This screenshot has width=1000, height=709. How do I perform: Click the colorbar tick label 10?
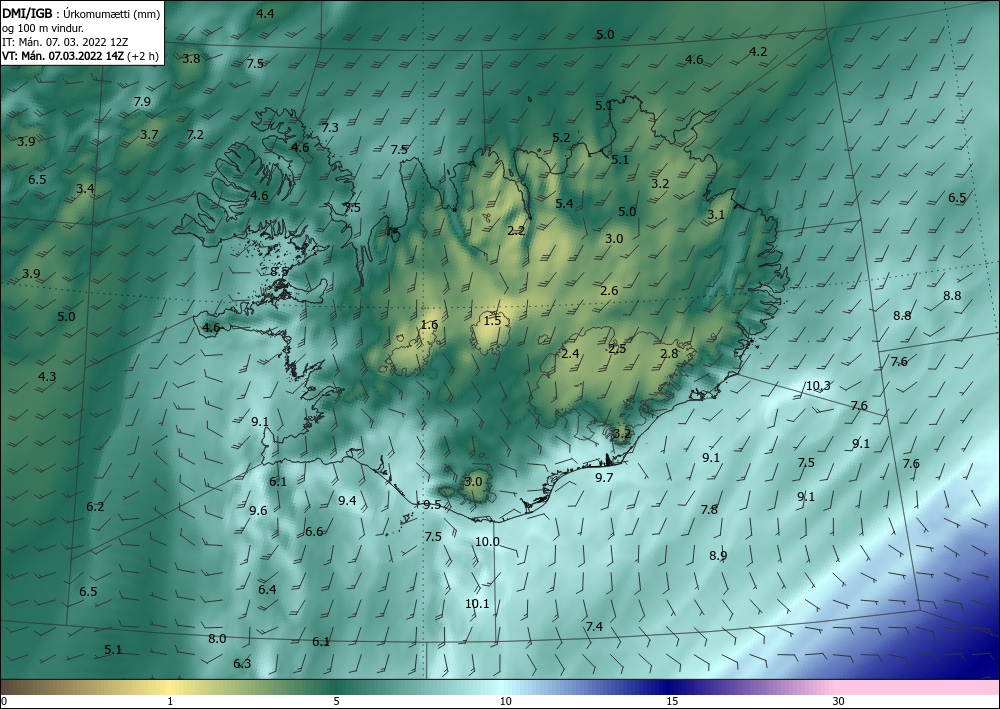[x=505, y=702]
